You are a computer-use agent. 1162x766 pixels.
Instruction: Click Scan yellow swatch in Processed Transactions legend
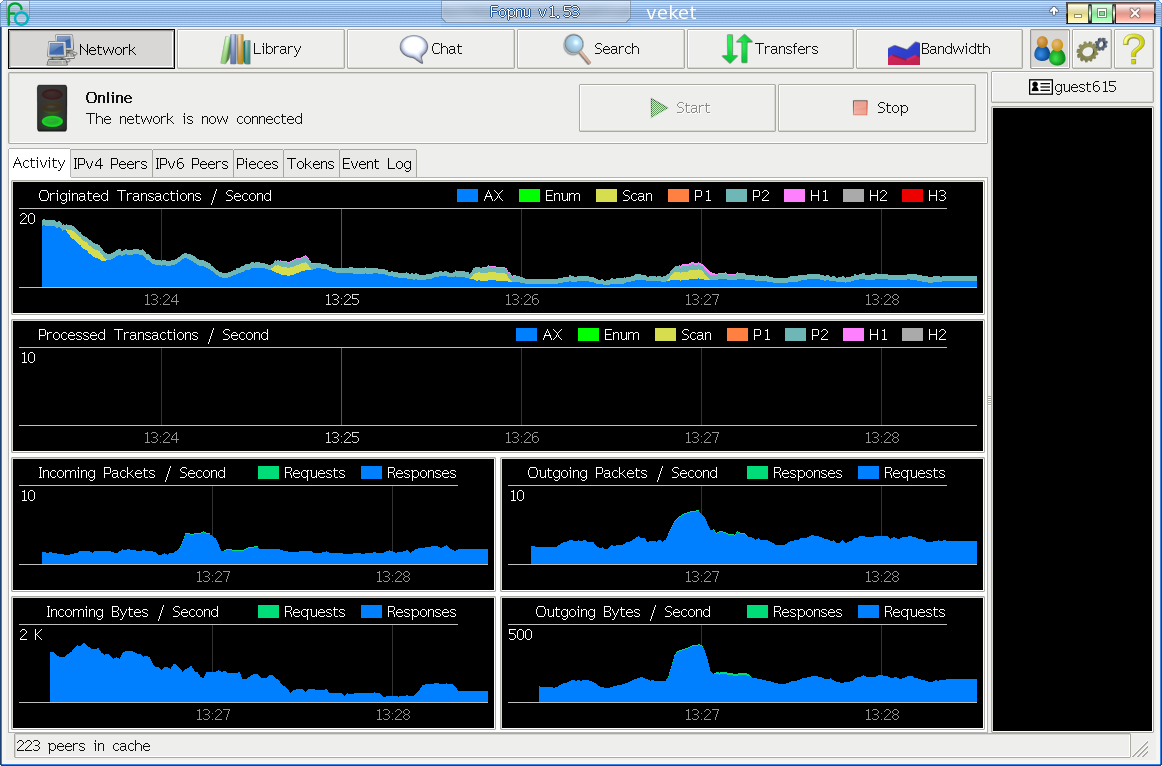[x=665, y=335]
